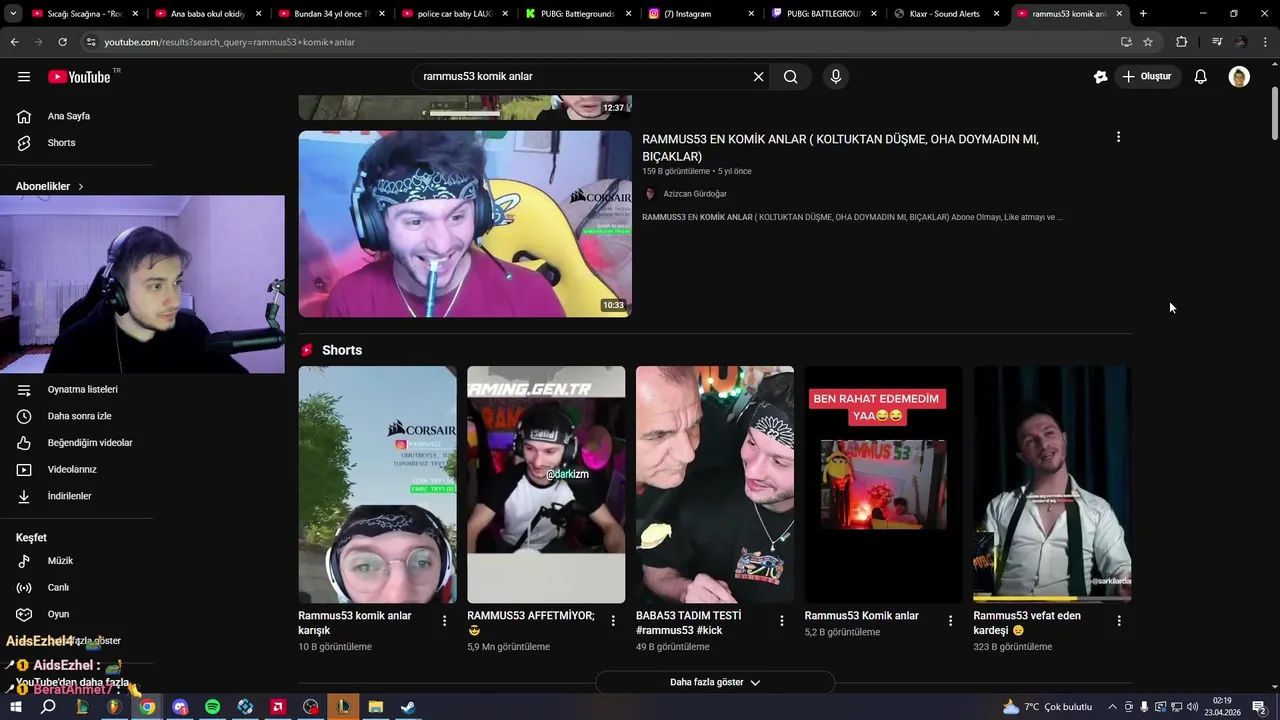Open options for 5,2 B görüntüleme short
The image size is (1280, 720).
(950, 621)
